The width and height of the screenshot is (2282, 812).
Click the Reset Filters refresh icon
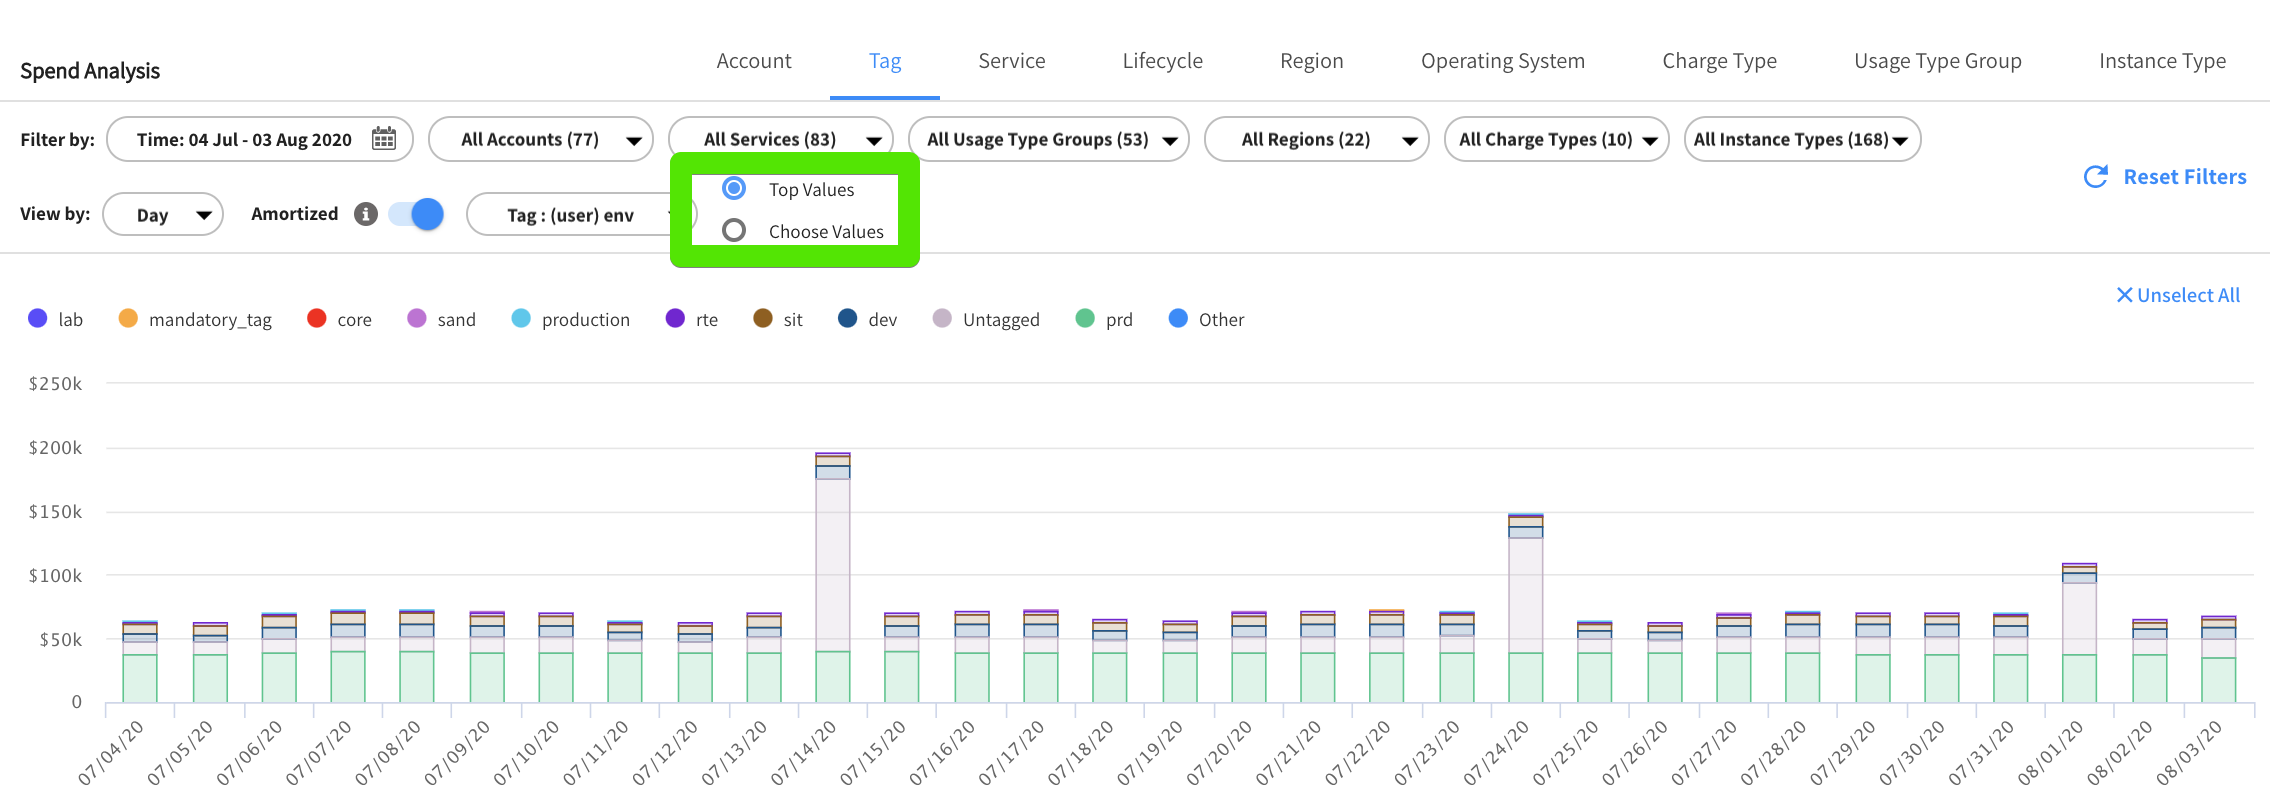(x=2095, y=177)
